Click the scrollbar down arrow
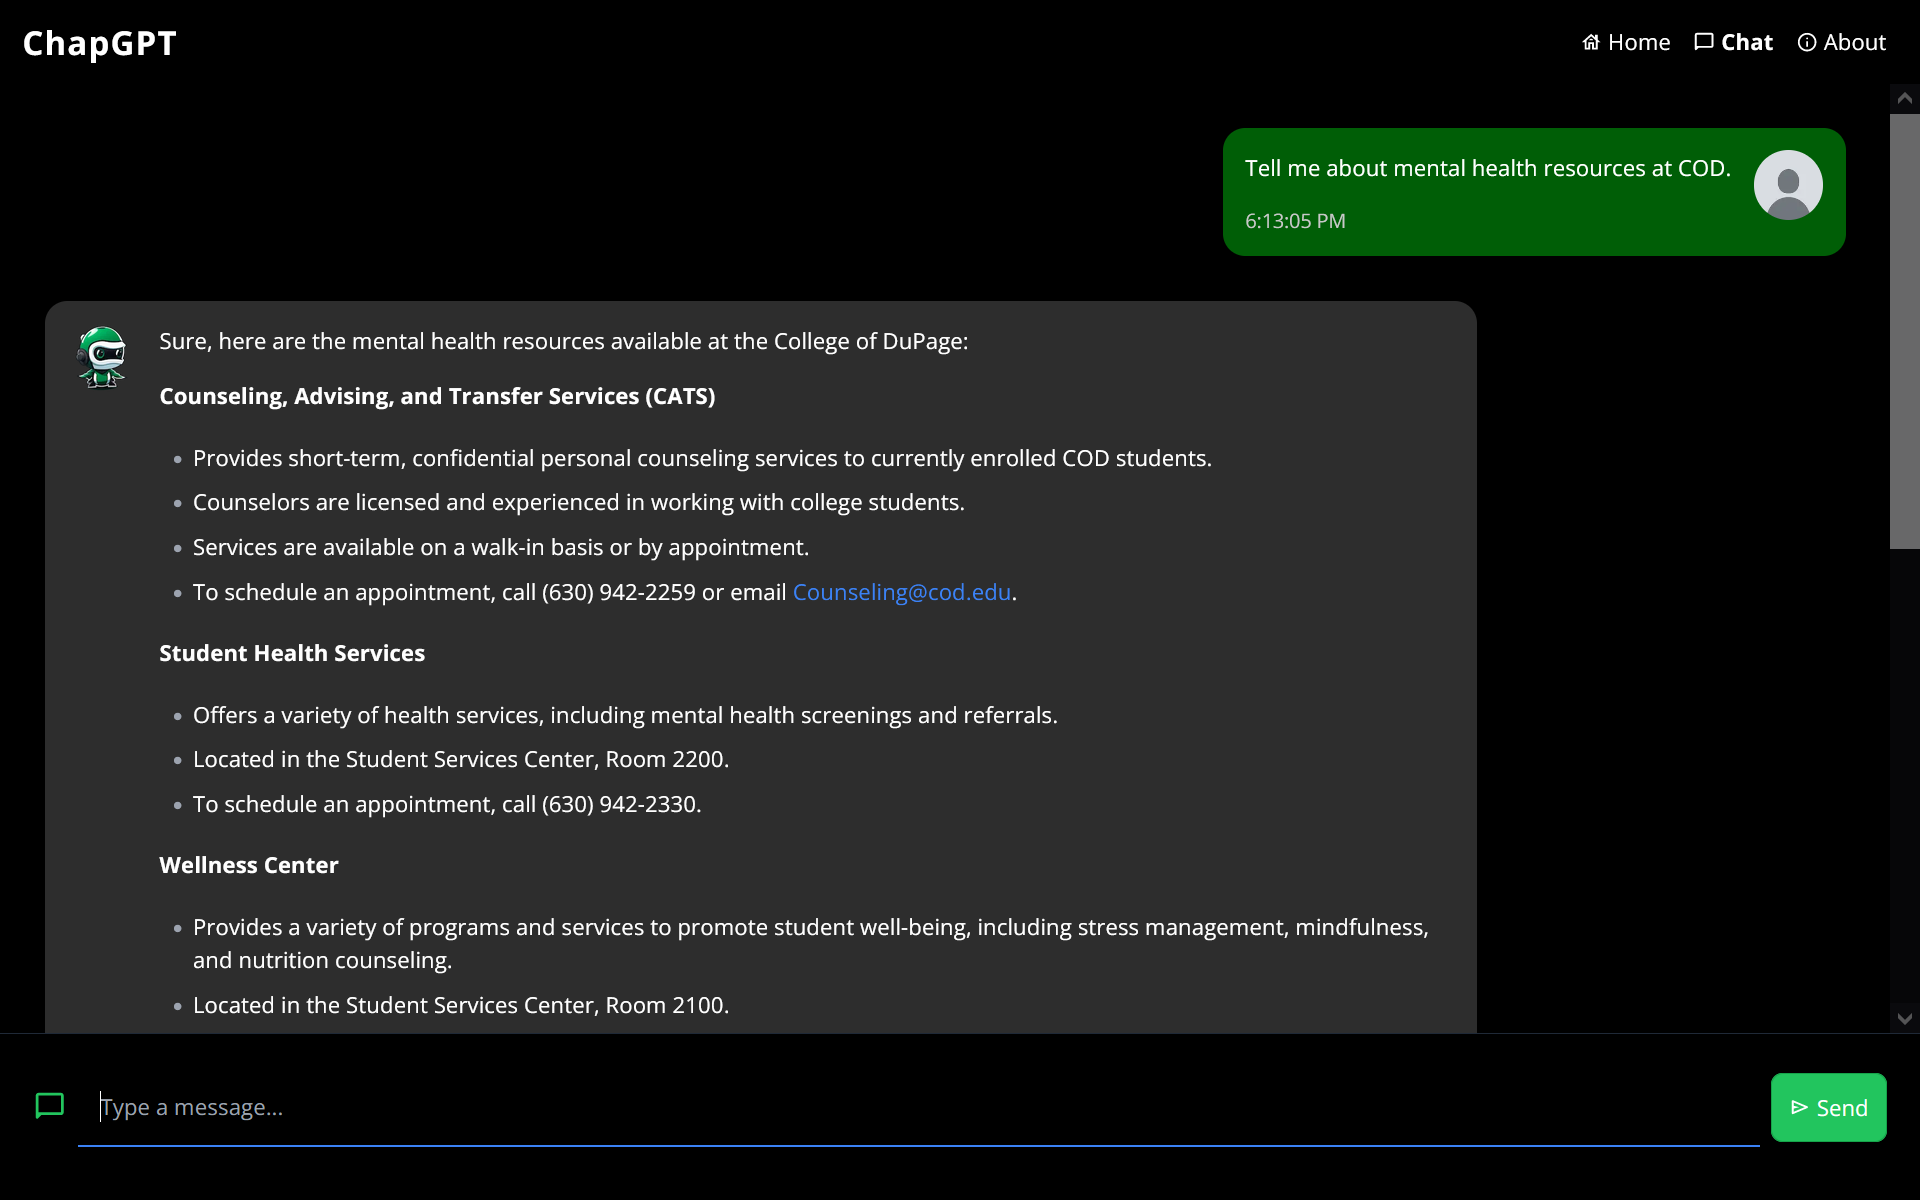1920x1200 pixels. 1904,1019
